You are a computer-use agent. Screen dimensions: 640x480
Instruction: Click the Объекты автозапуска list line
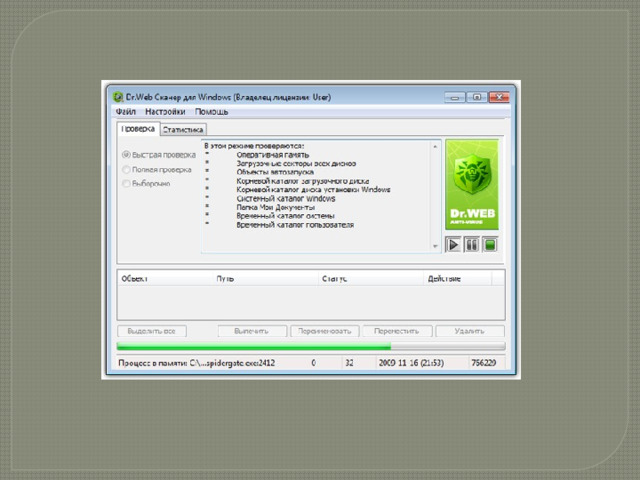[x=275, y=172]
